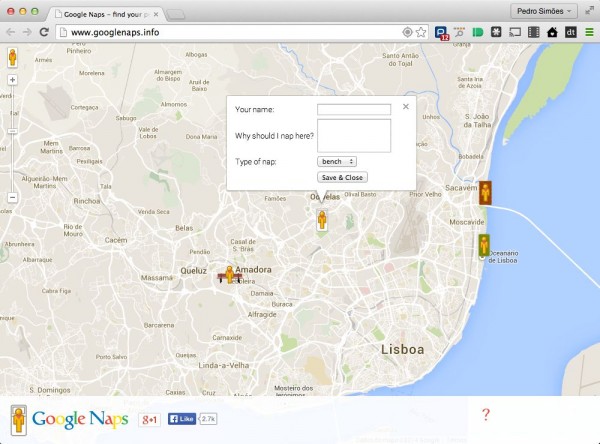Click the S. João da Talha label
Screen dimensions: 600x444
(x=477, y=121)
